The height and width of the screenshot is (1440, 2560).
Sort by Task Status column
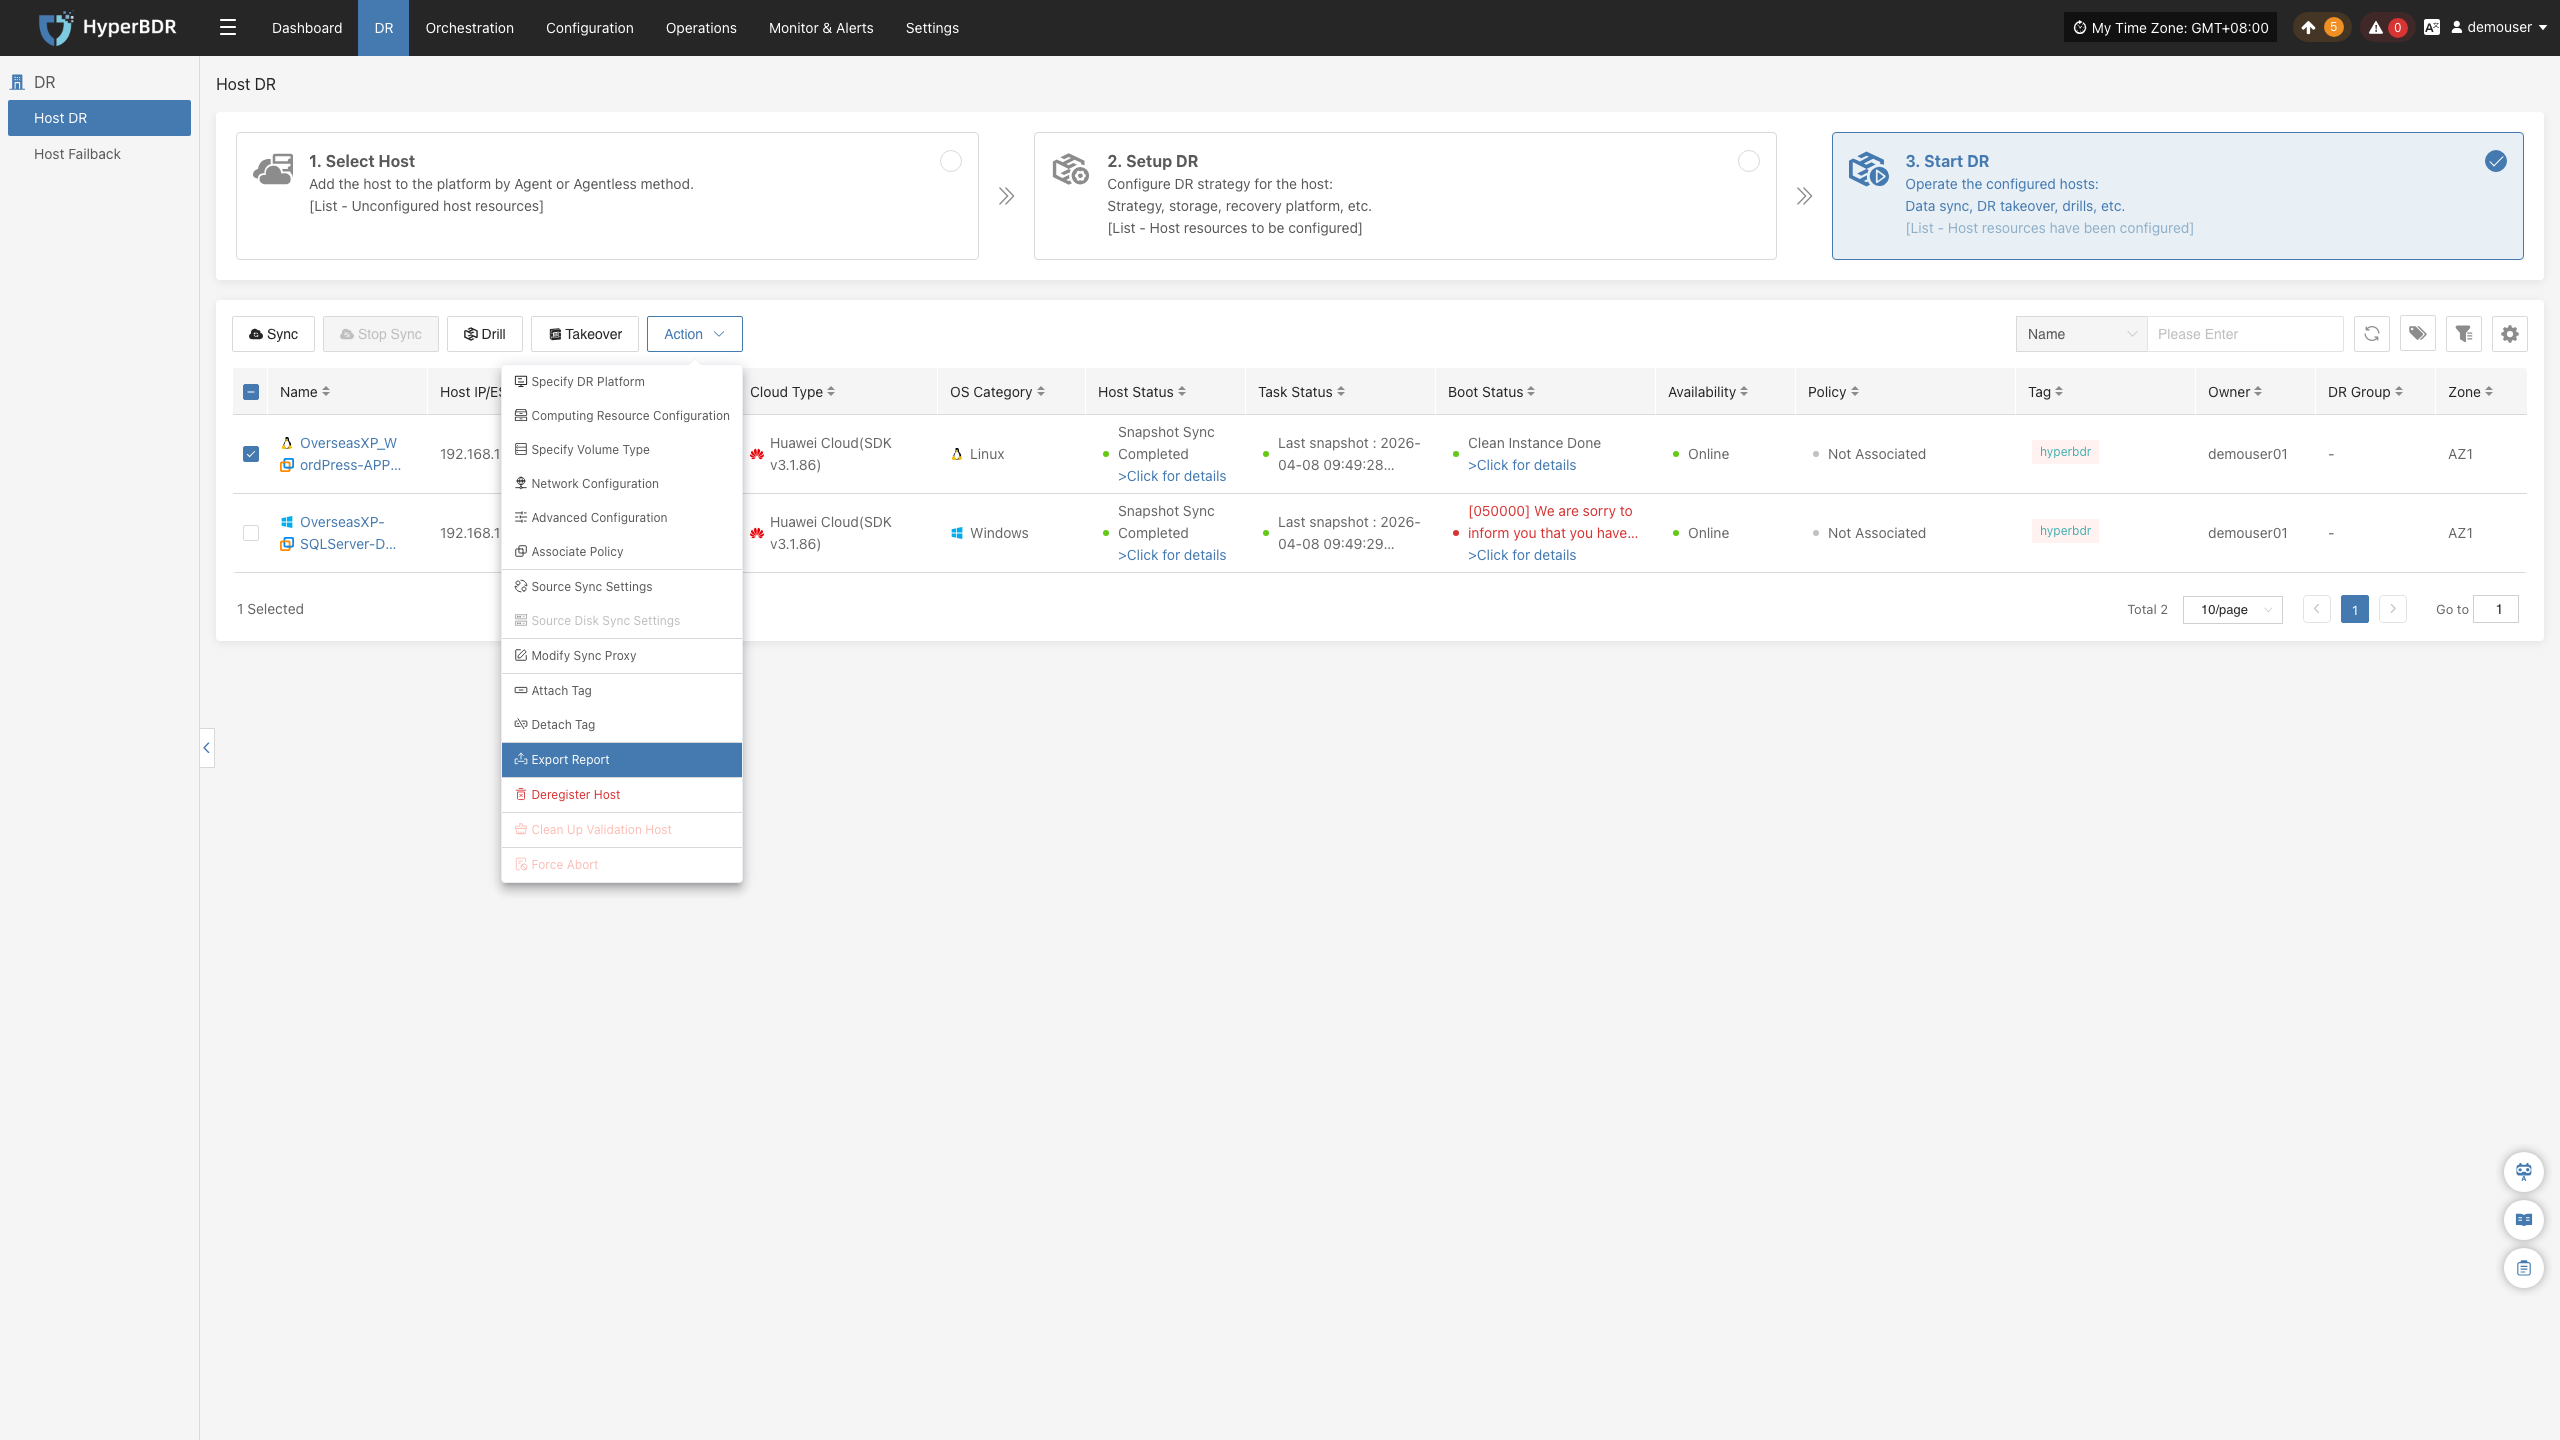pyautogui.click(x=1341, y=392)
